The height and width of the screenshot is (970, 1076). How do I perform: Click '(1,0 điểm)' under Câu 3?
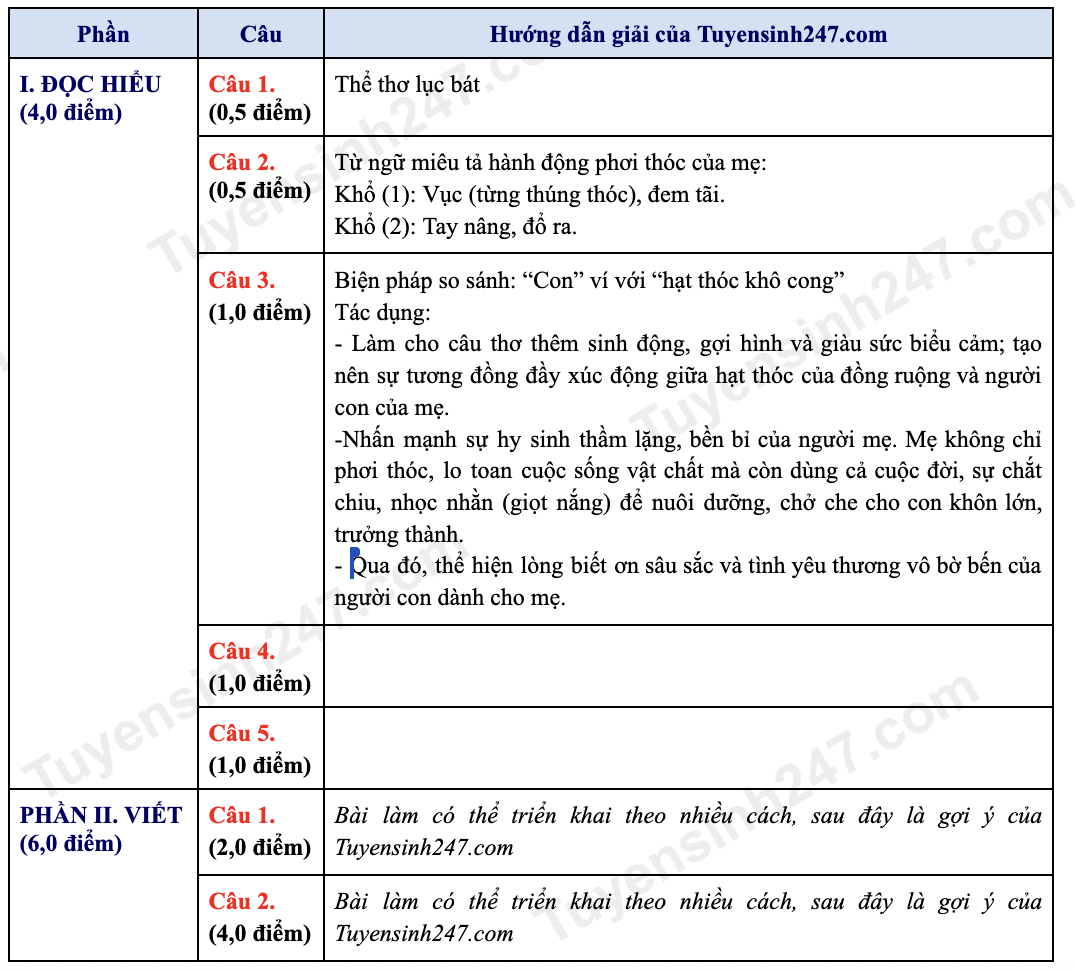click(259, 312)
